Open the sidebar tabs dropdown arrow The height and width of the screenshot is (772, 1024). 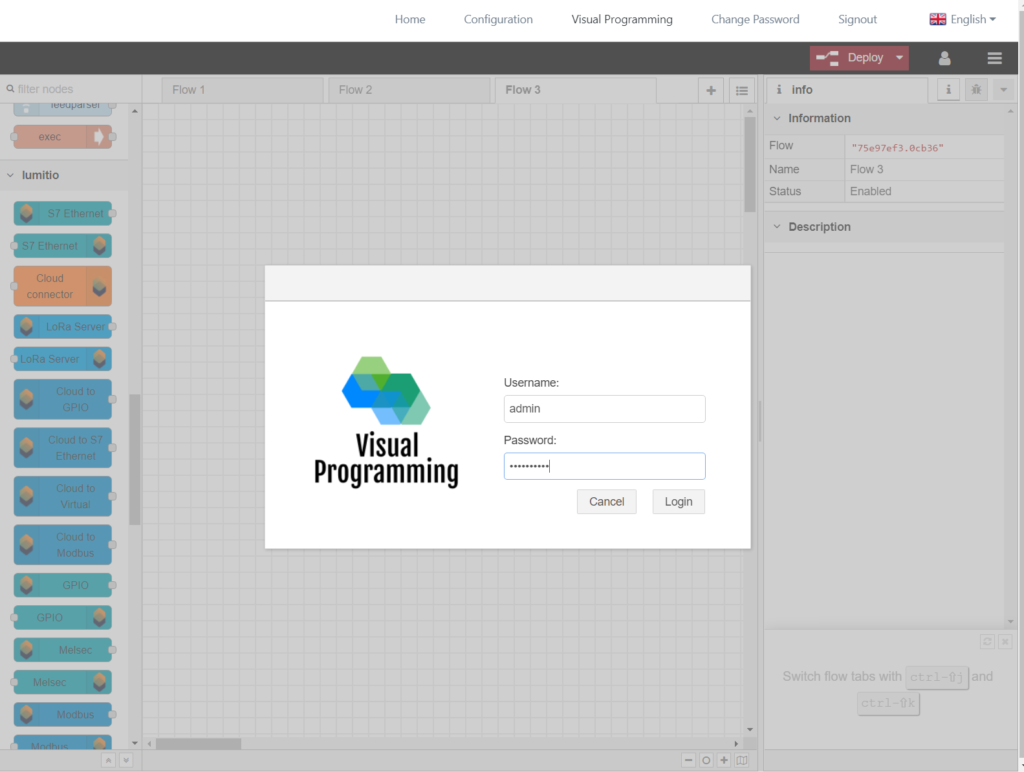1004,89
